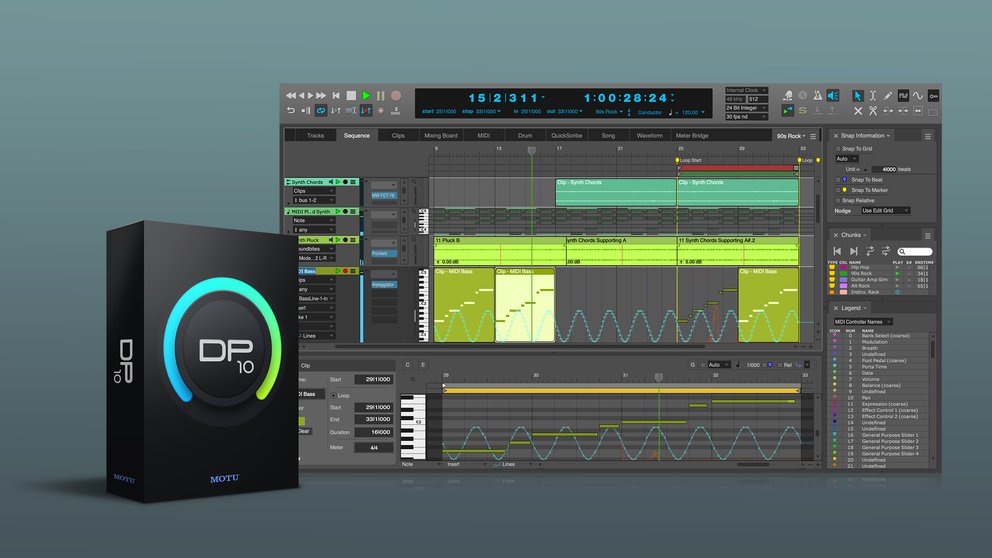Click the Chunks search field

[x=915, y=252]
